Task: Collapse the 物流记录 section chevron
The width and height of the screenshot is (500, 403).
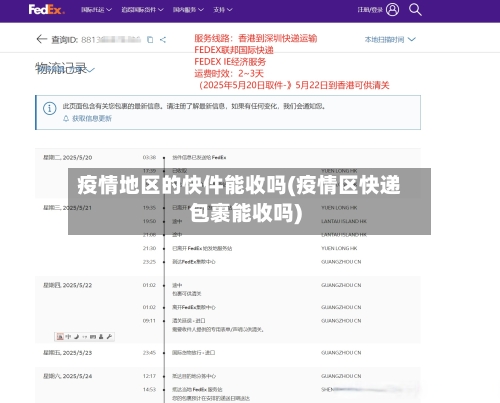Action: point(90,69)
